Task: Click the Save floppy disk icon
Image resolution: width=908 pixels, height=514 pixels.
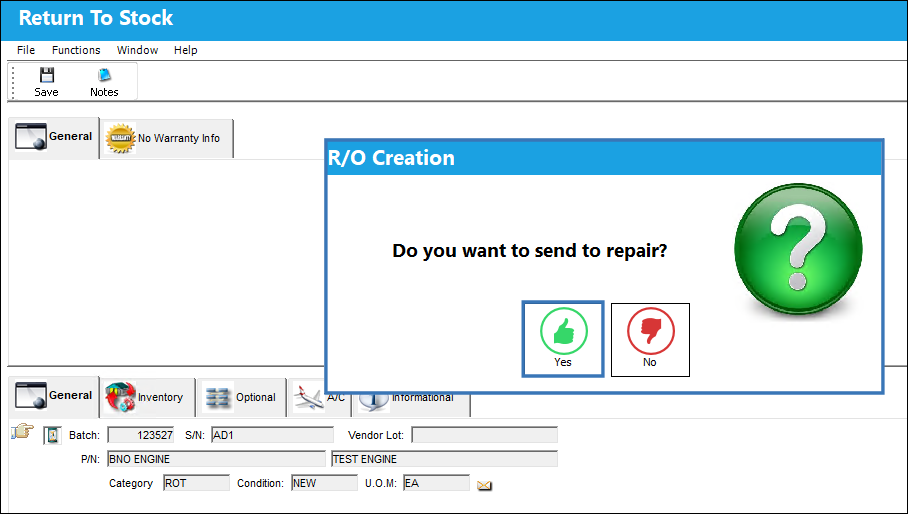Action: (46, 75)
